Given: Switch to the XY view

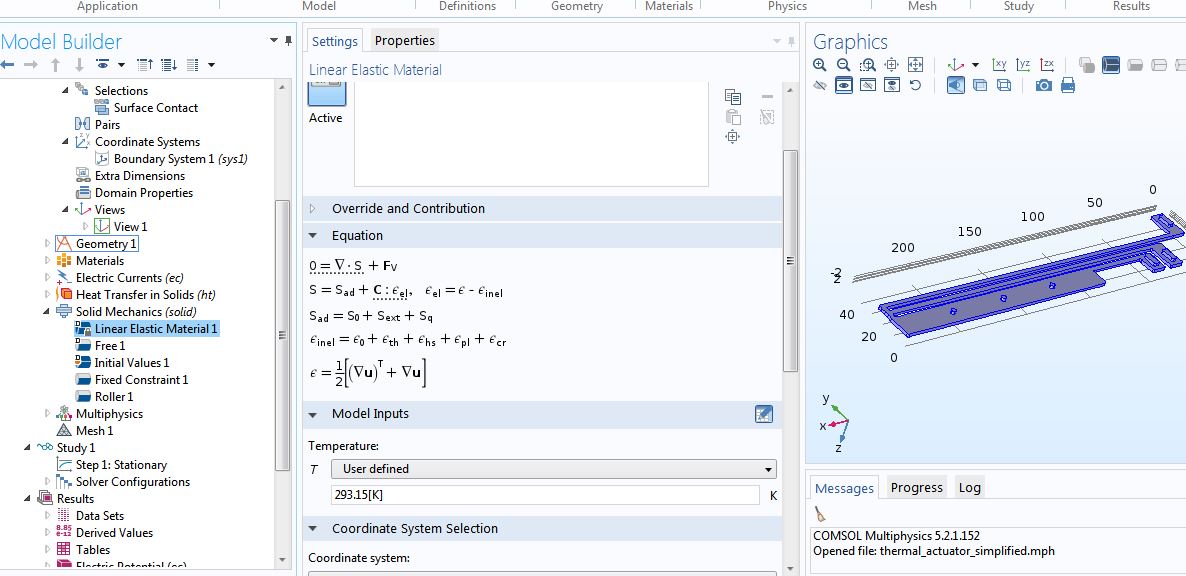Looking at the screenshot, I should 999,65.
